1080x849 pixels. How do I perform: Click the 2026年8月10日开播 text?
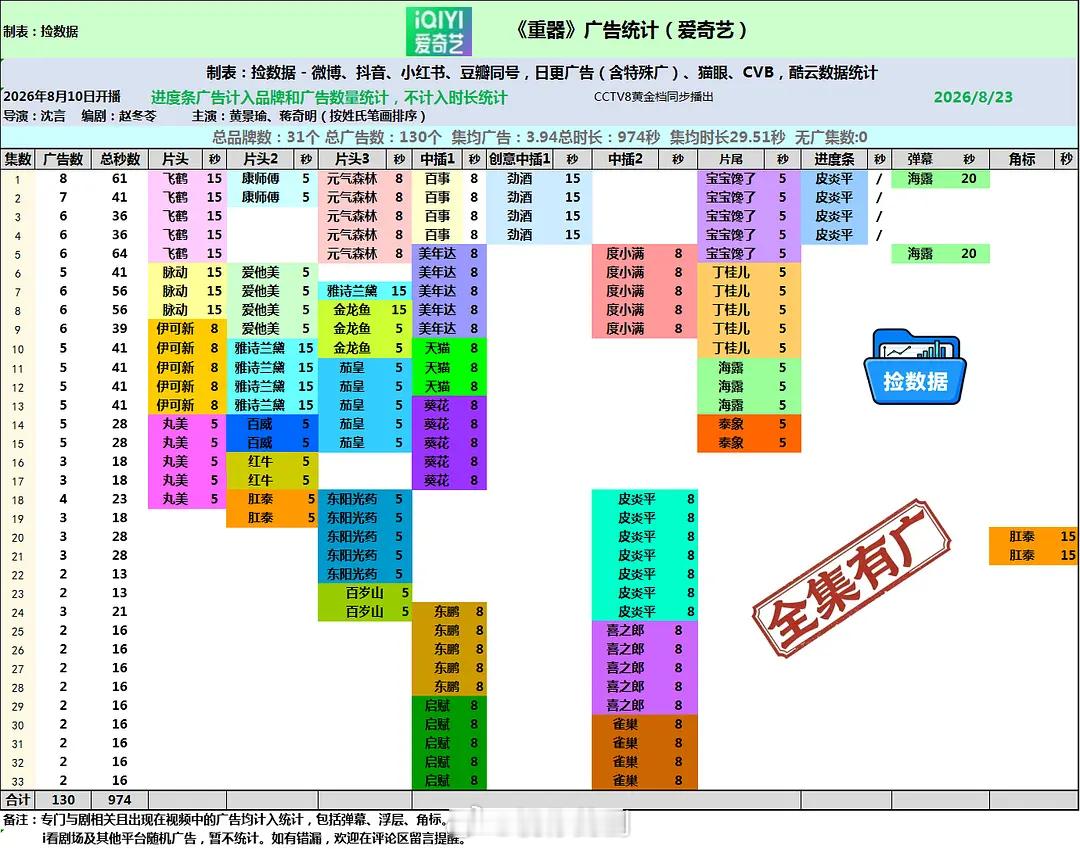(62, 96)
